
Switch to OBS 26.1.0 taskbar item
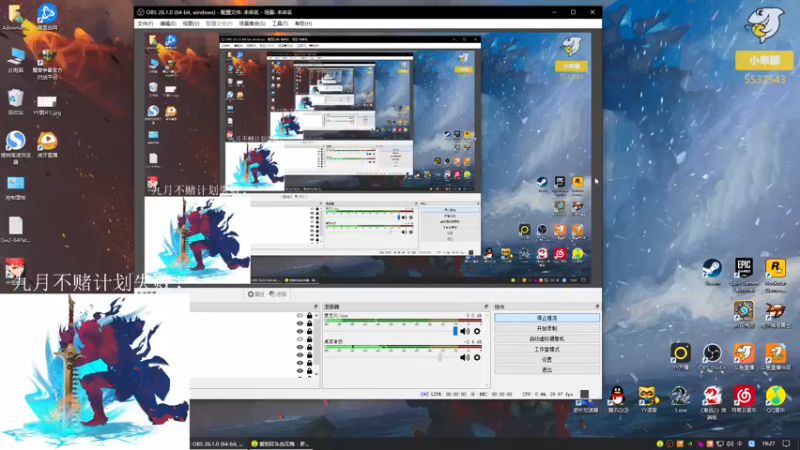(218, 444)
